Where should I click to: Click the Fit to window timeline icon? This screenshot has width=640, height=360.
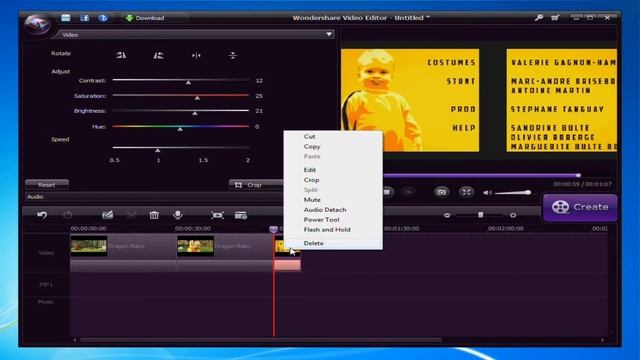click(217, 215)
